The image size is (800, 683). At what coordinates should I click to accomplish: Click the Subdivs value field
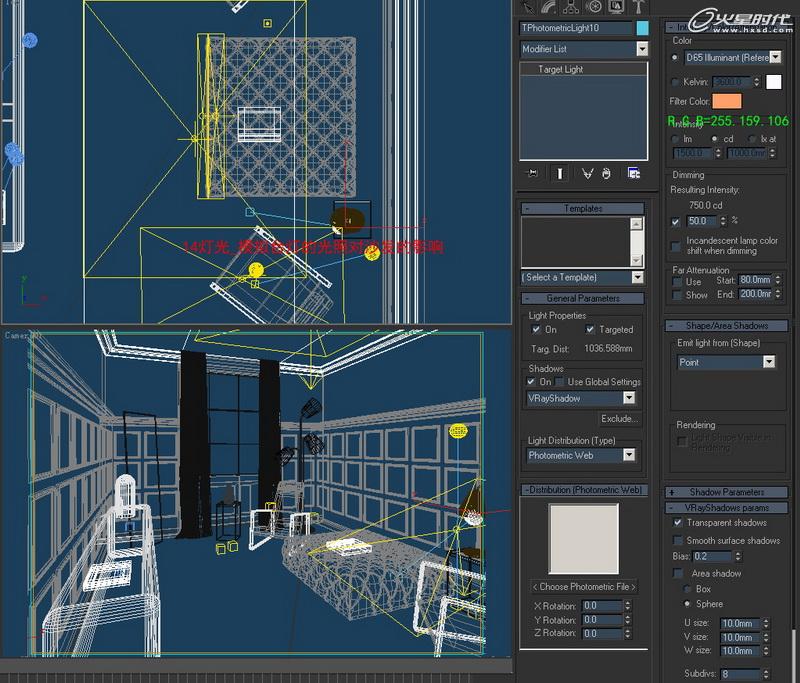point(740,673)
